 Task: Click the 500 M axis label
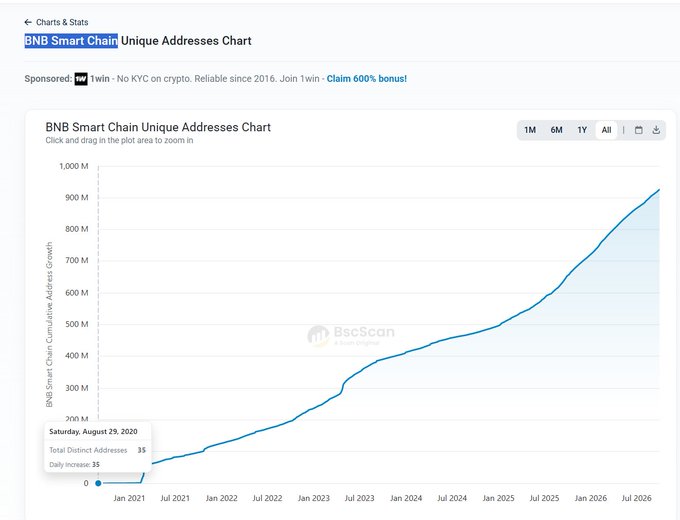pyautogui.click(x=77, y=324)
